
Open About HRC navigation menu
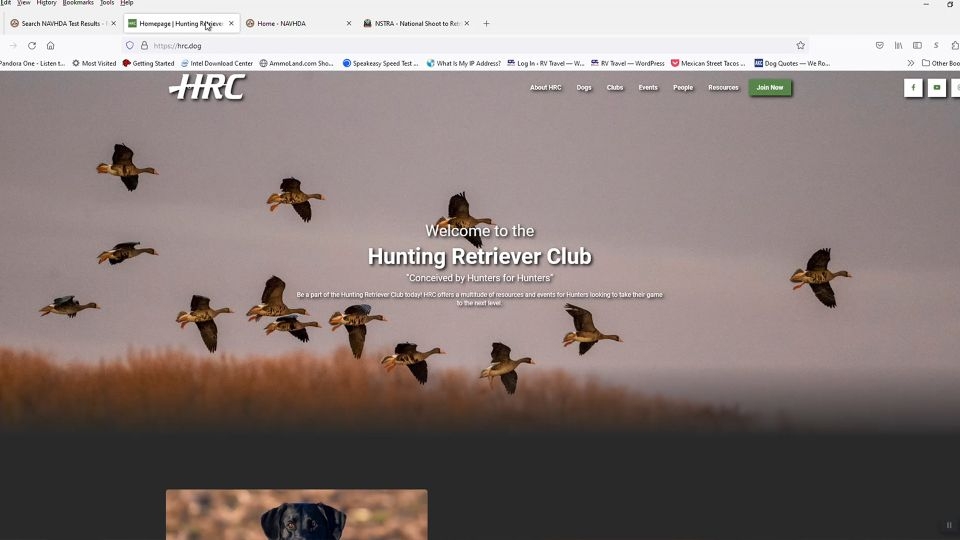click(546, 88)
